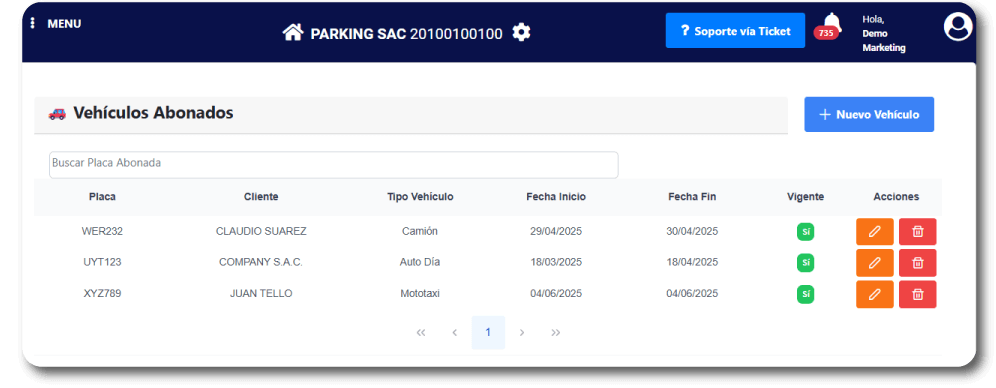Screen dimensions: 996x388
Task: Edit vehicle WER232 with the pencil icon
Action: (875, 232)
